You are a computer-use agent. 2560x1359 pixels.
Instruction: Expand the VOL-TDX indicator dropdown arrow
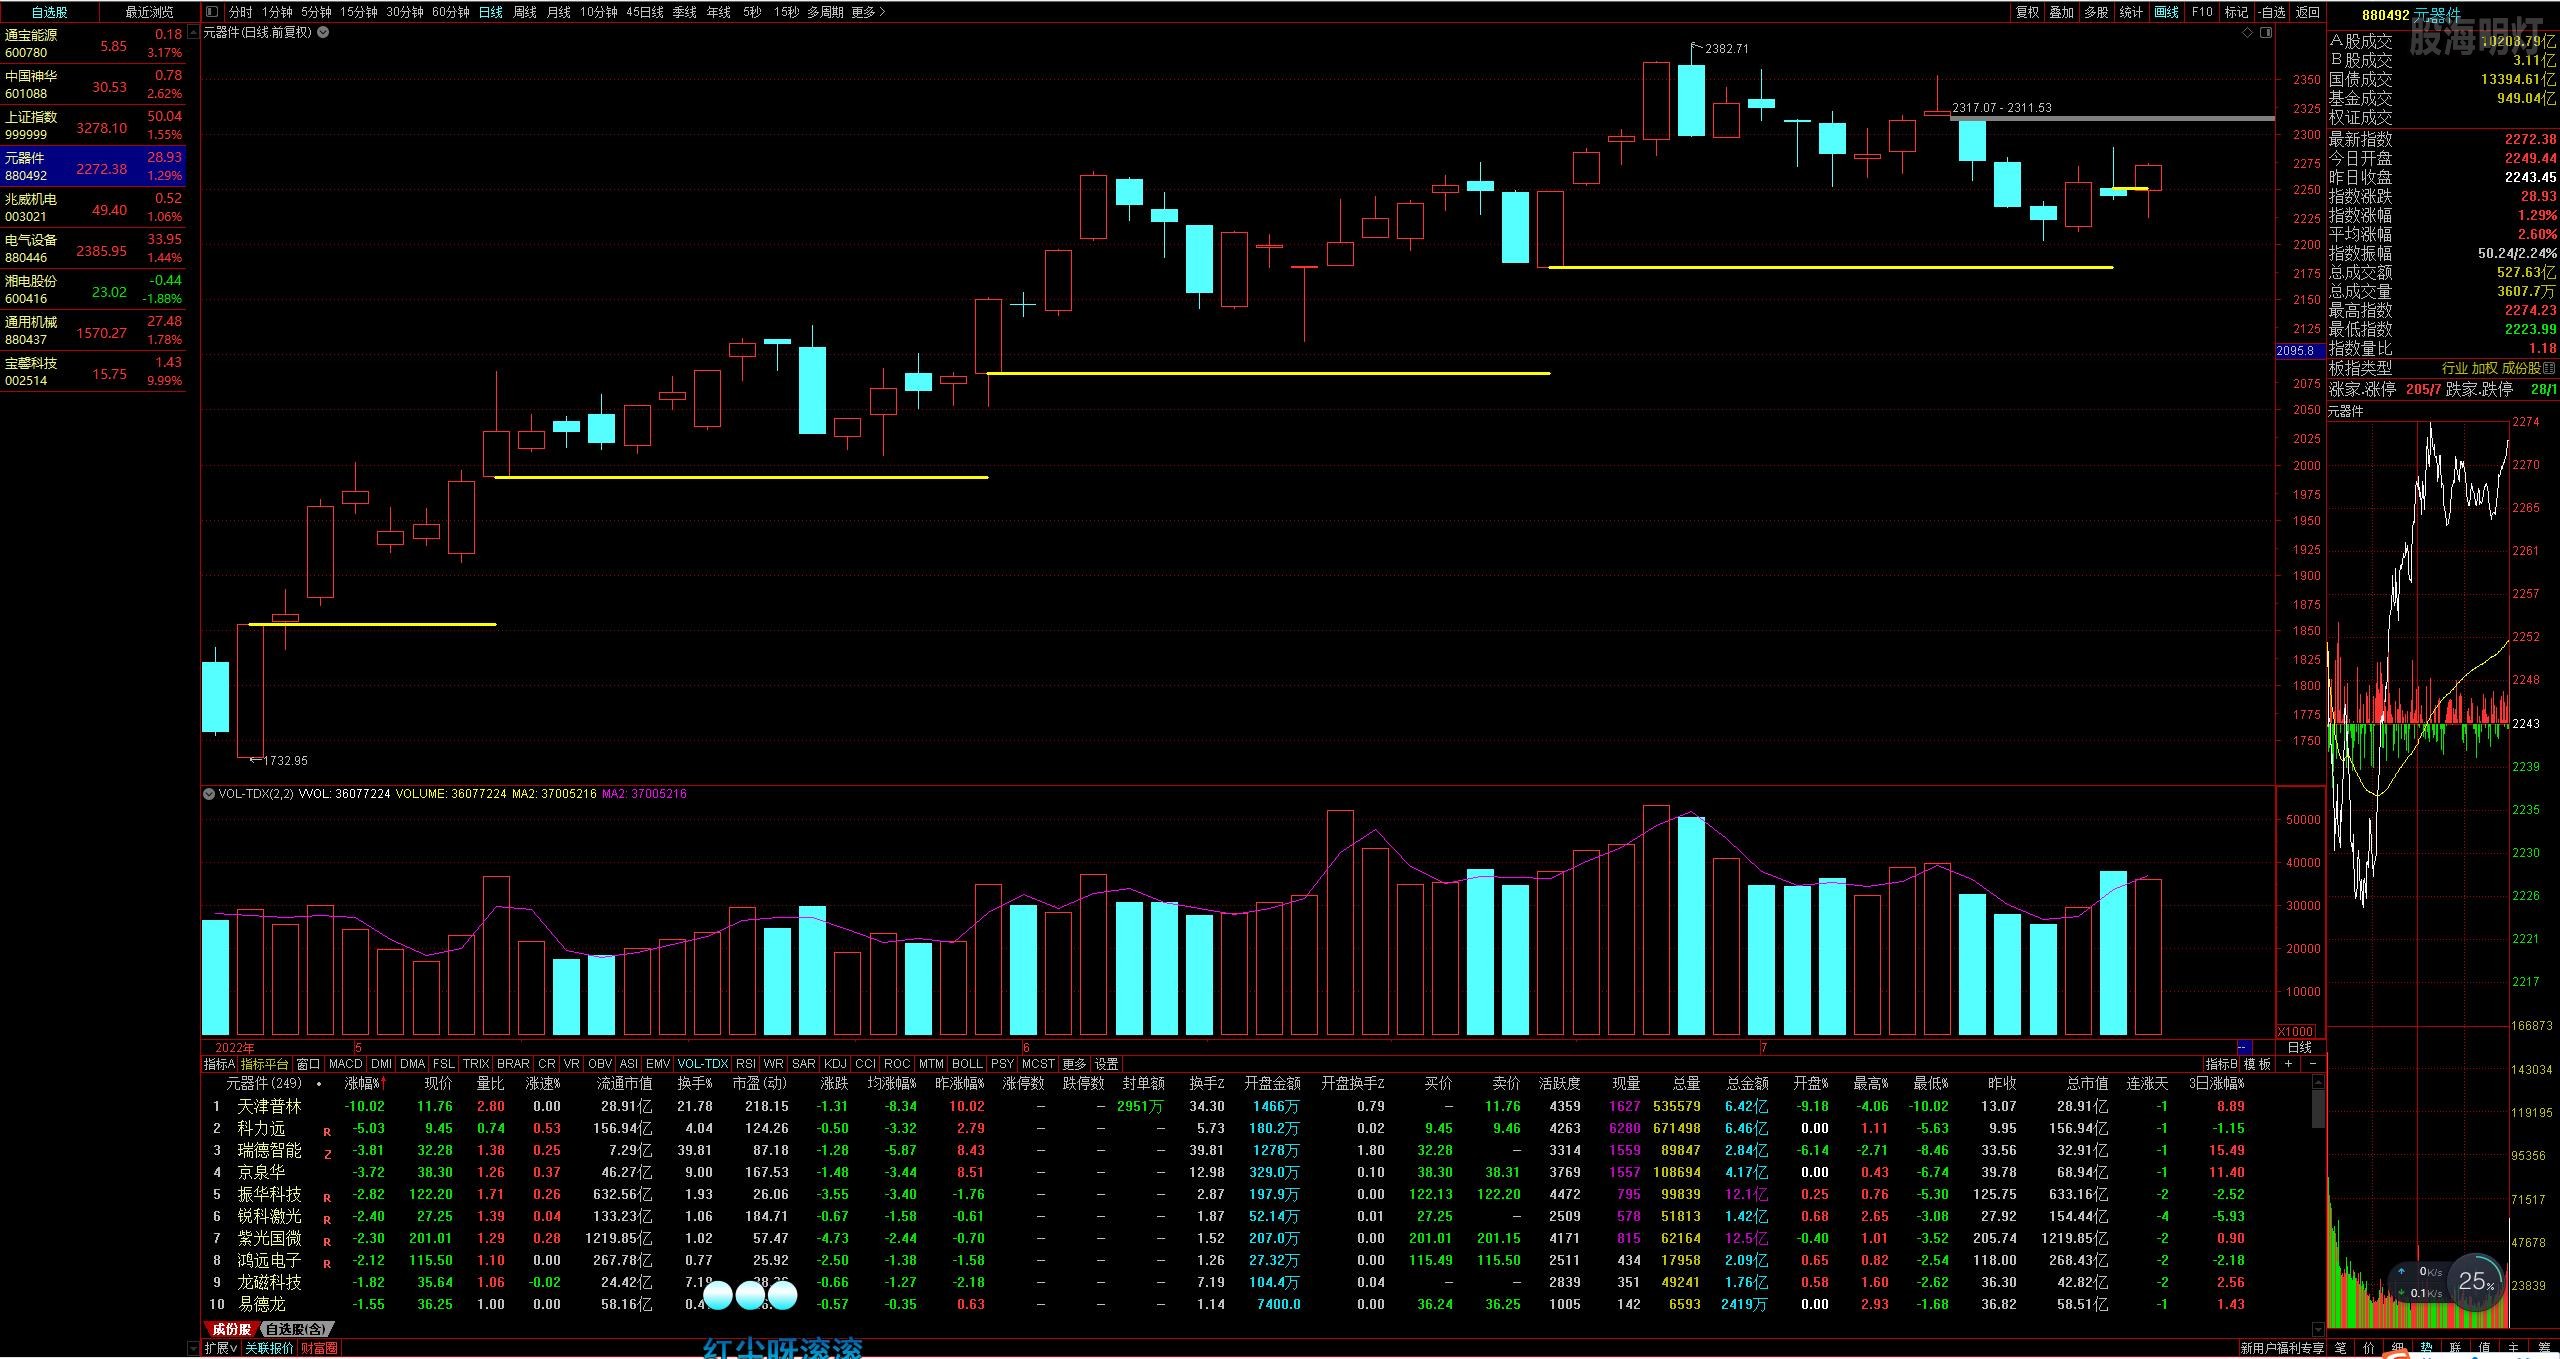209,794
